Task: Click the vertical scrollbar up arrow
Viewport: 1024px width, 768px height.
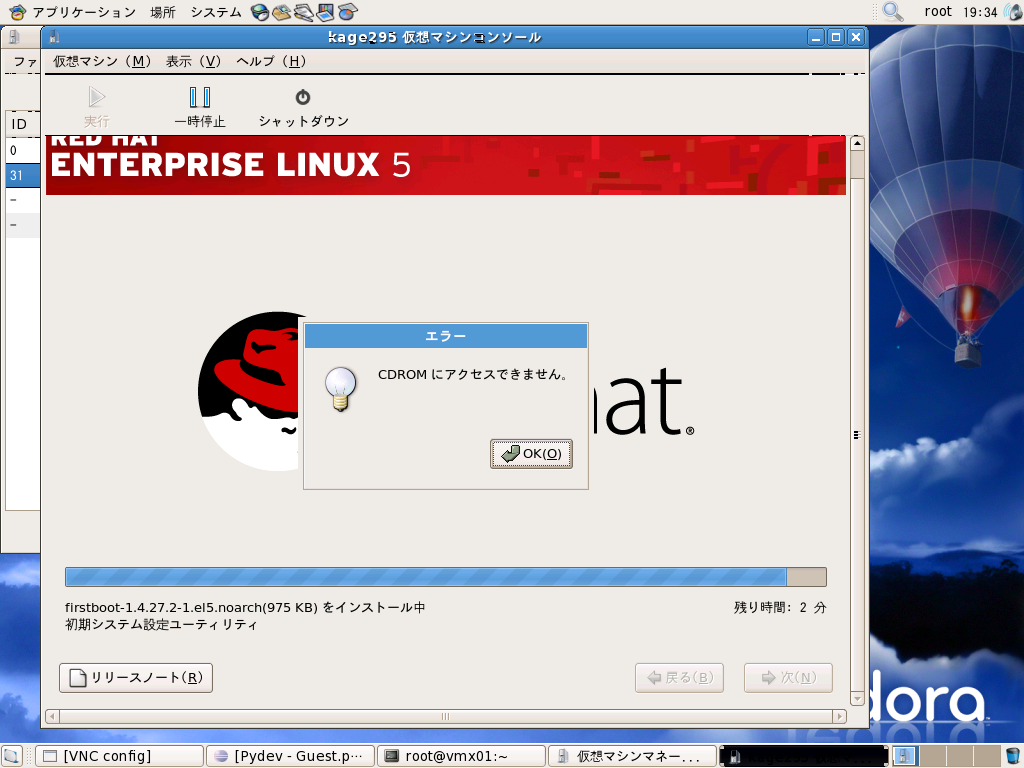Action: tap(857, 143)
